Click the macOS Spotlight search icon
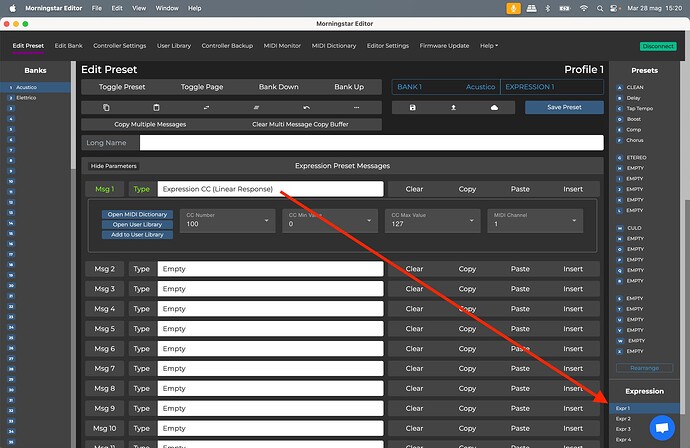This screenshot has height=448, width=690. [x=600, y=8]
